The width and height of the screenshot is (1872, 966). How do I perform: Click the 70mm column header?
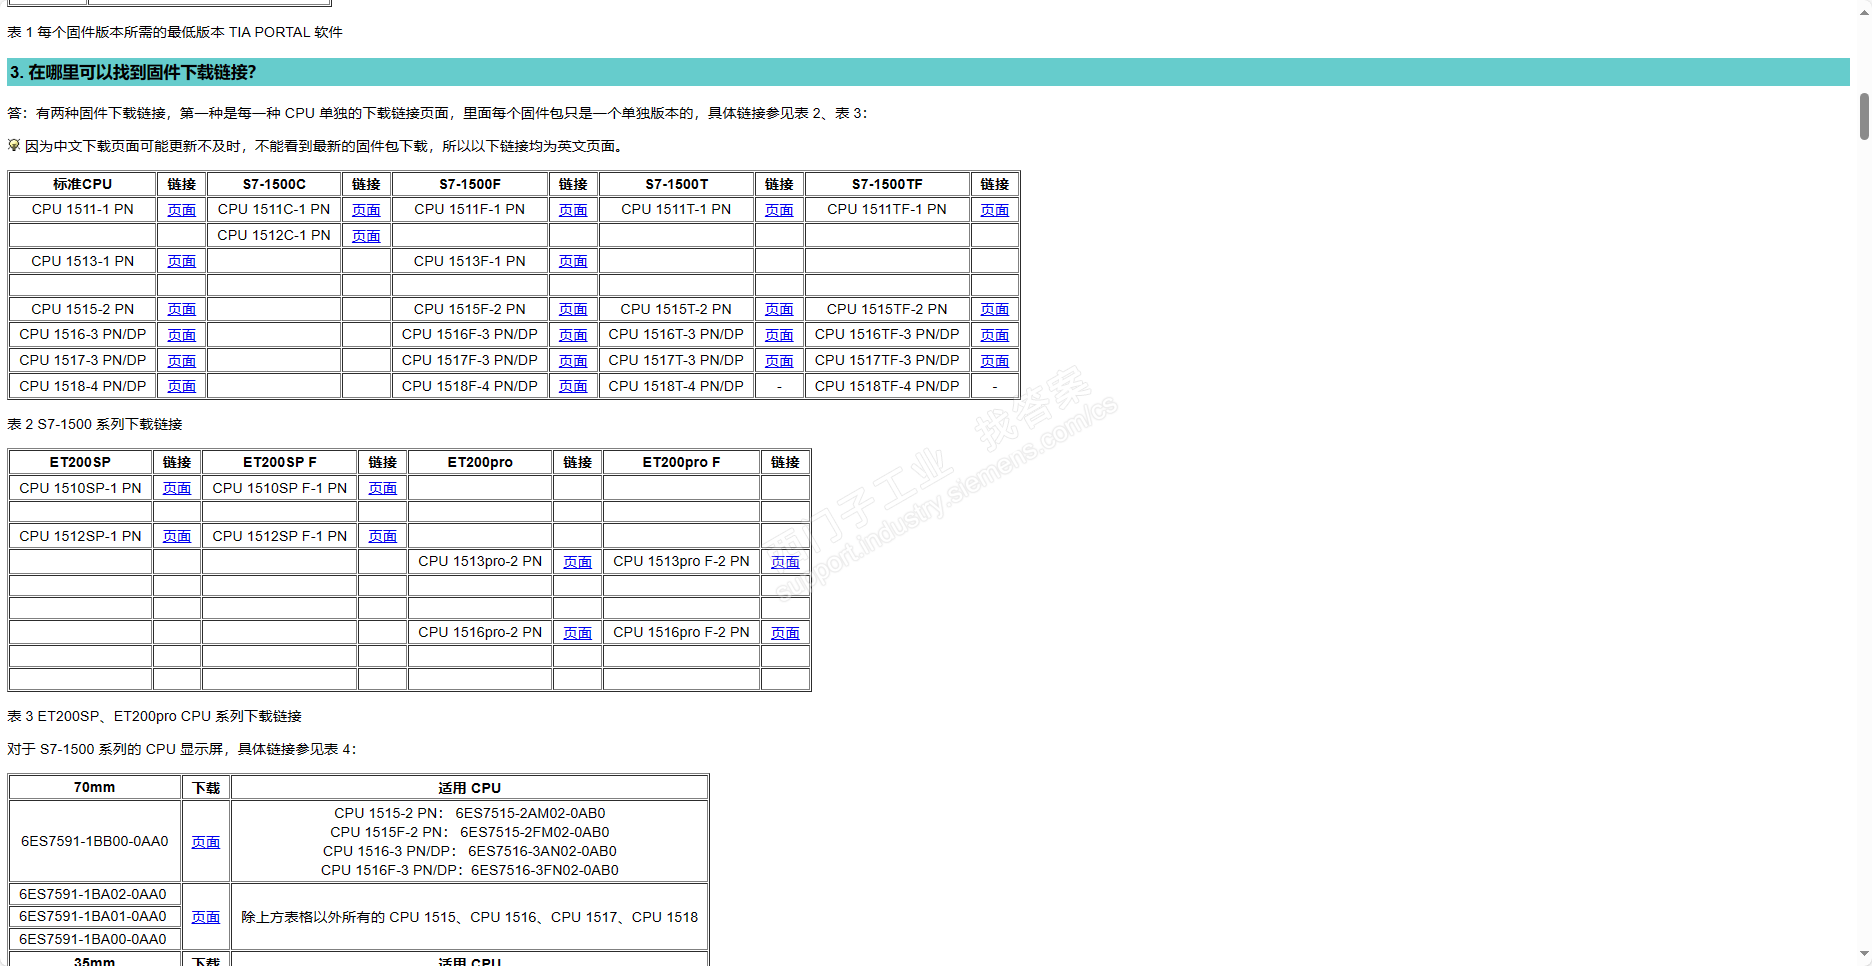[94, 787]
